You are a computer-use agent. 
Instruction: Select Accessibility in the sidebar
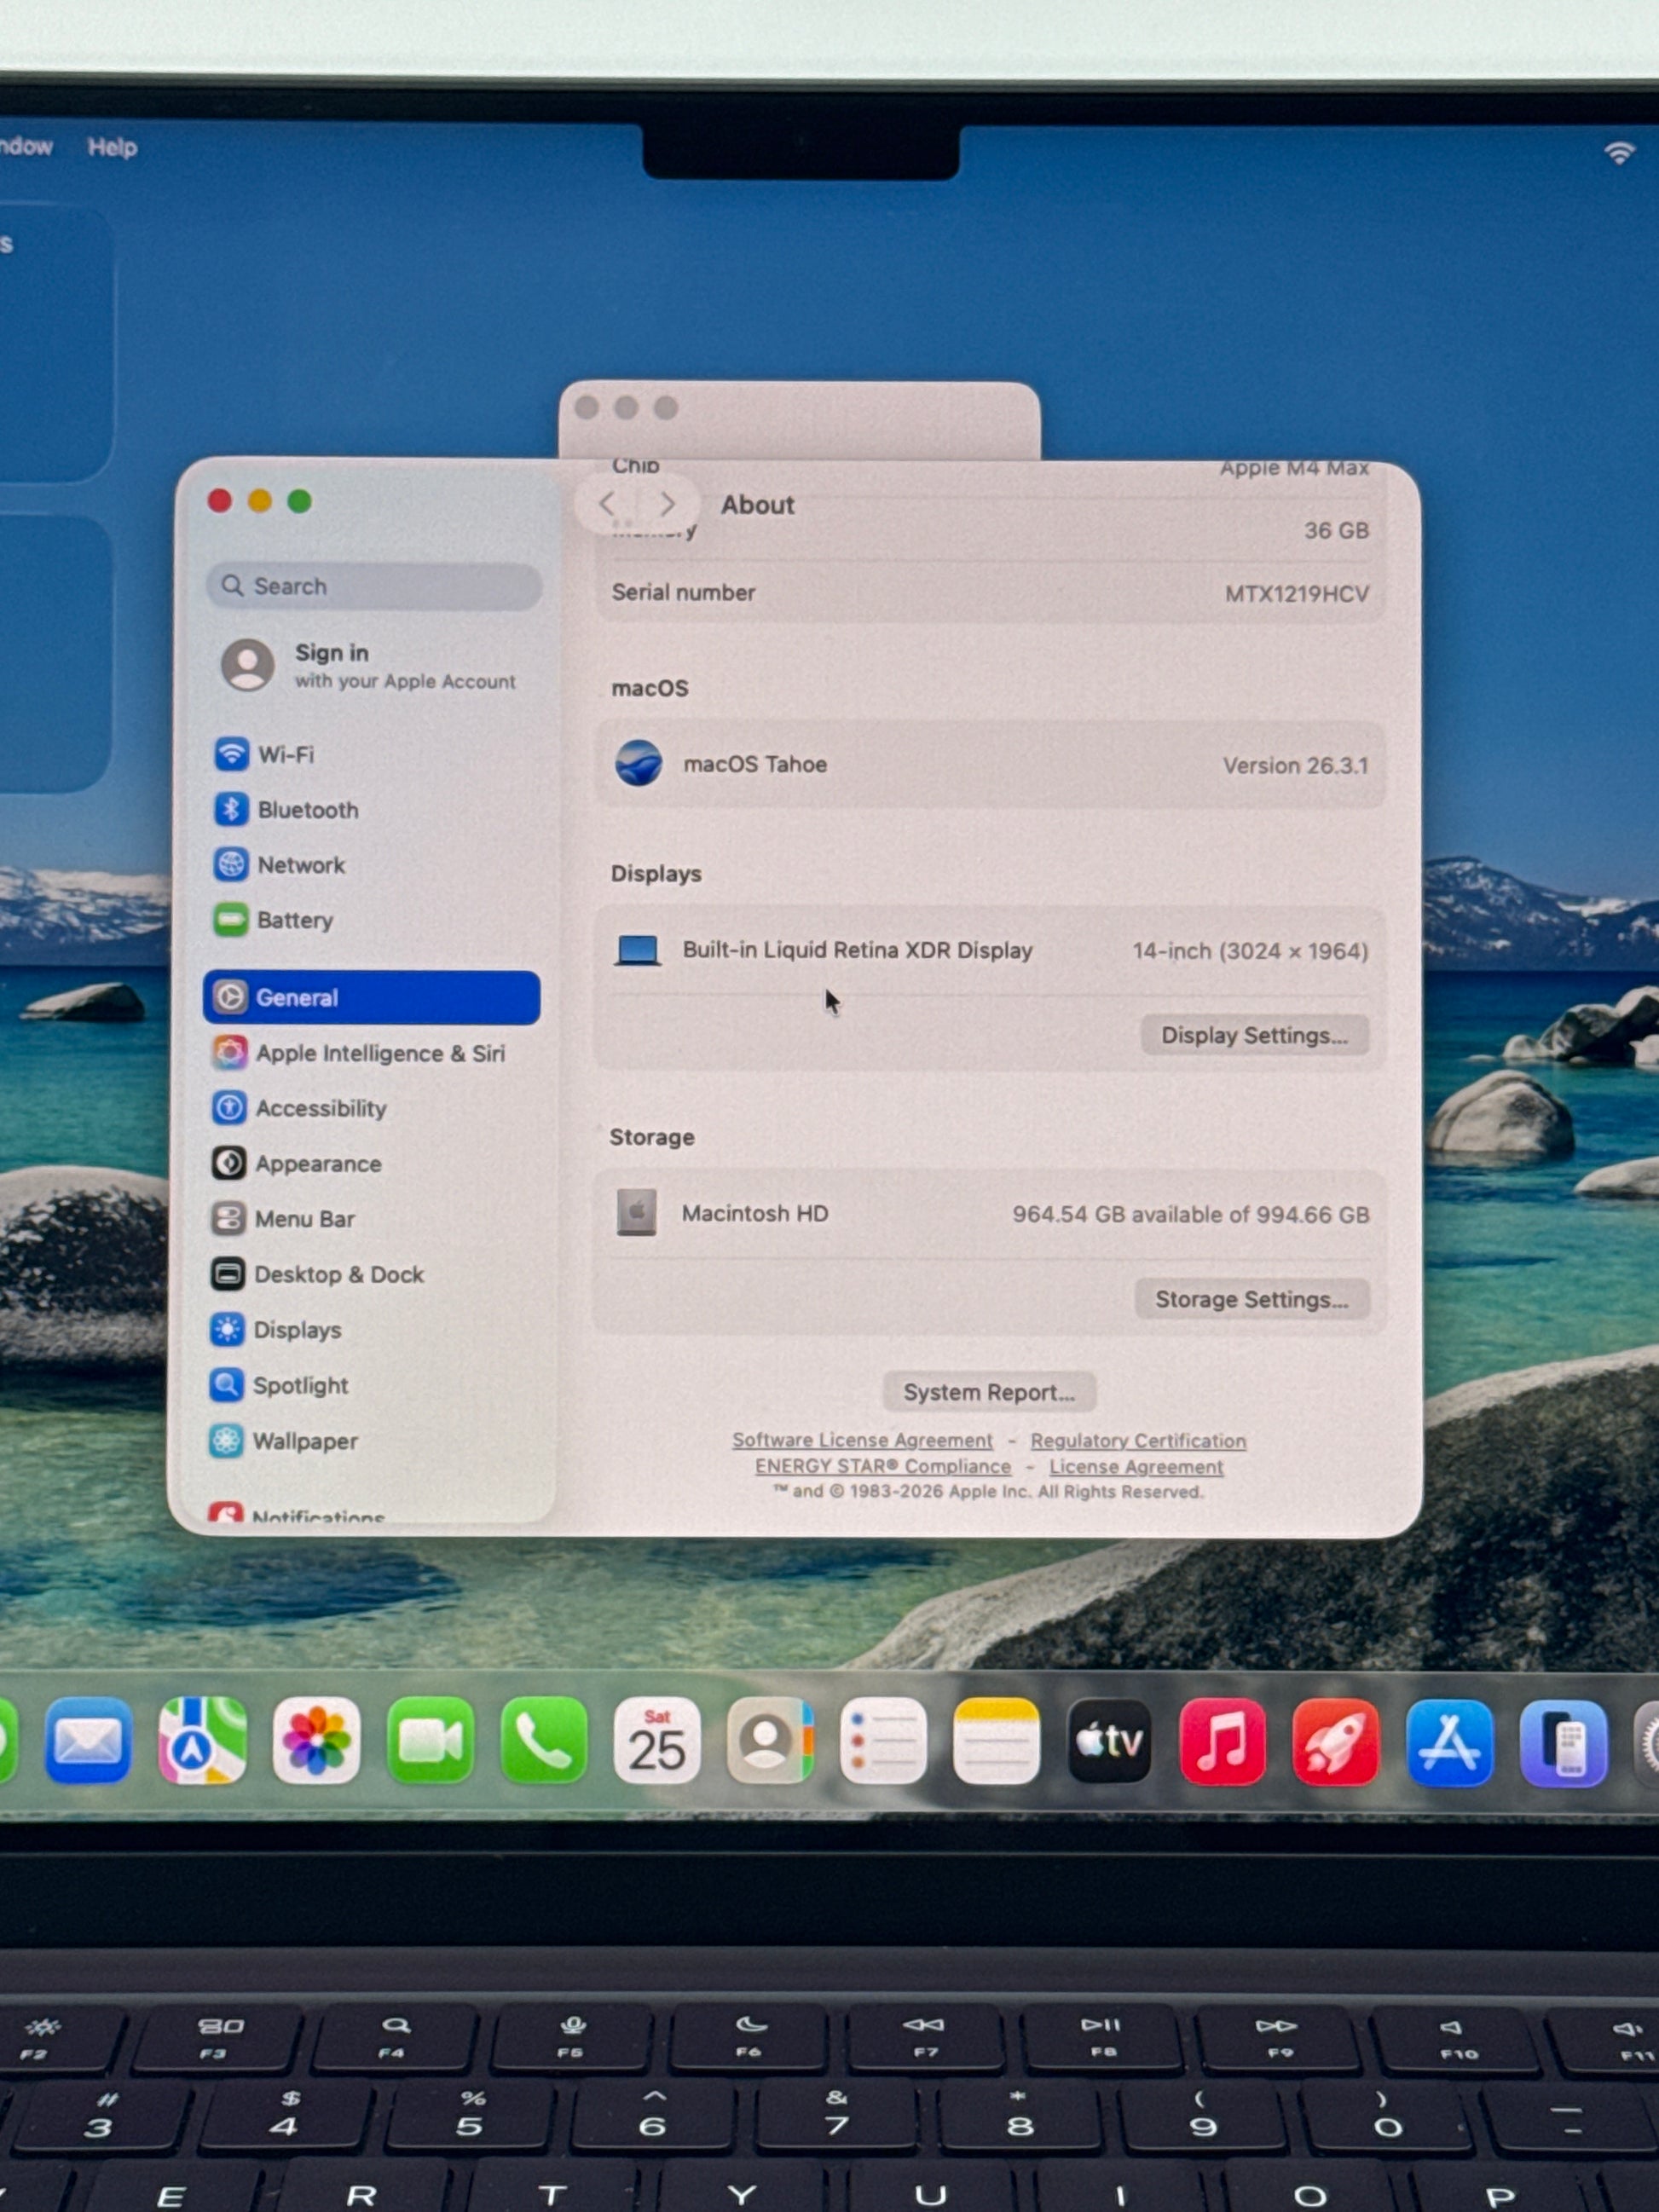point(320,1107)
